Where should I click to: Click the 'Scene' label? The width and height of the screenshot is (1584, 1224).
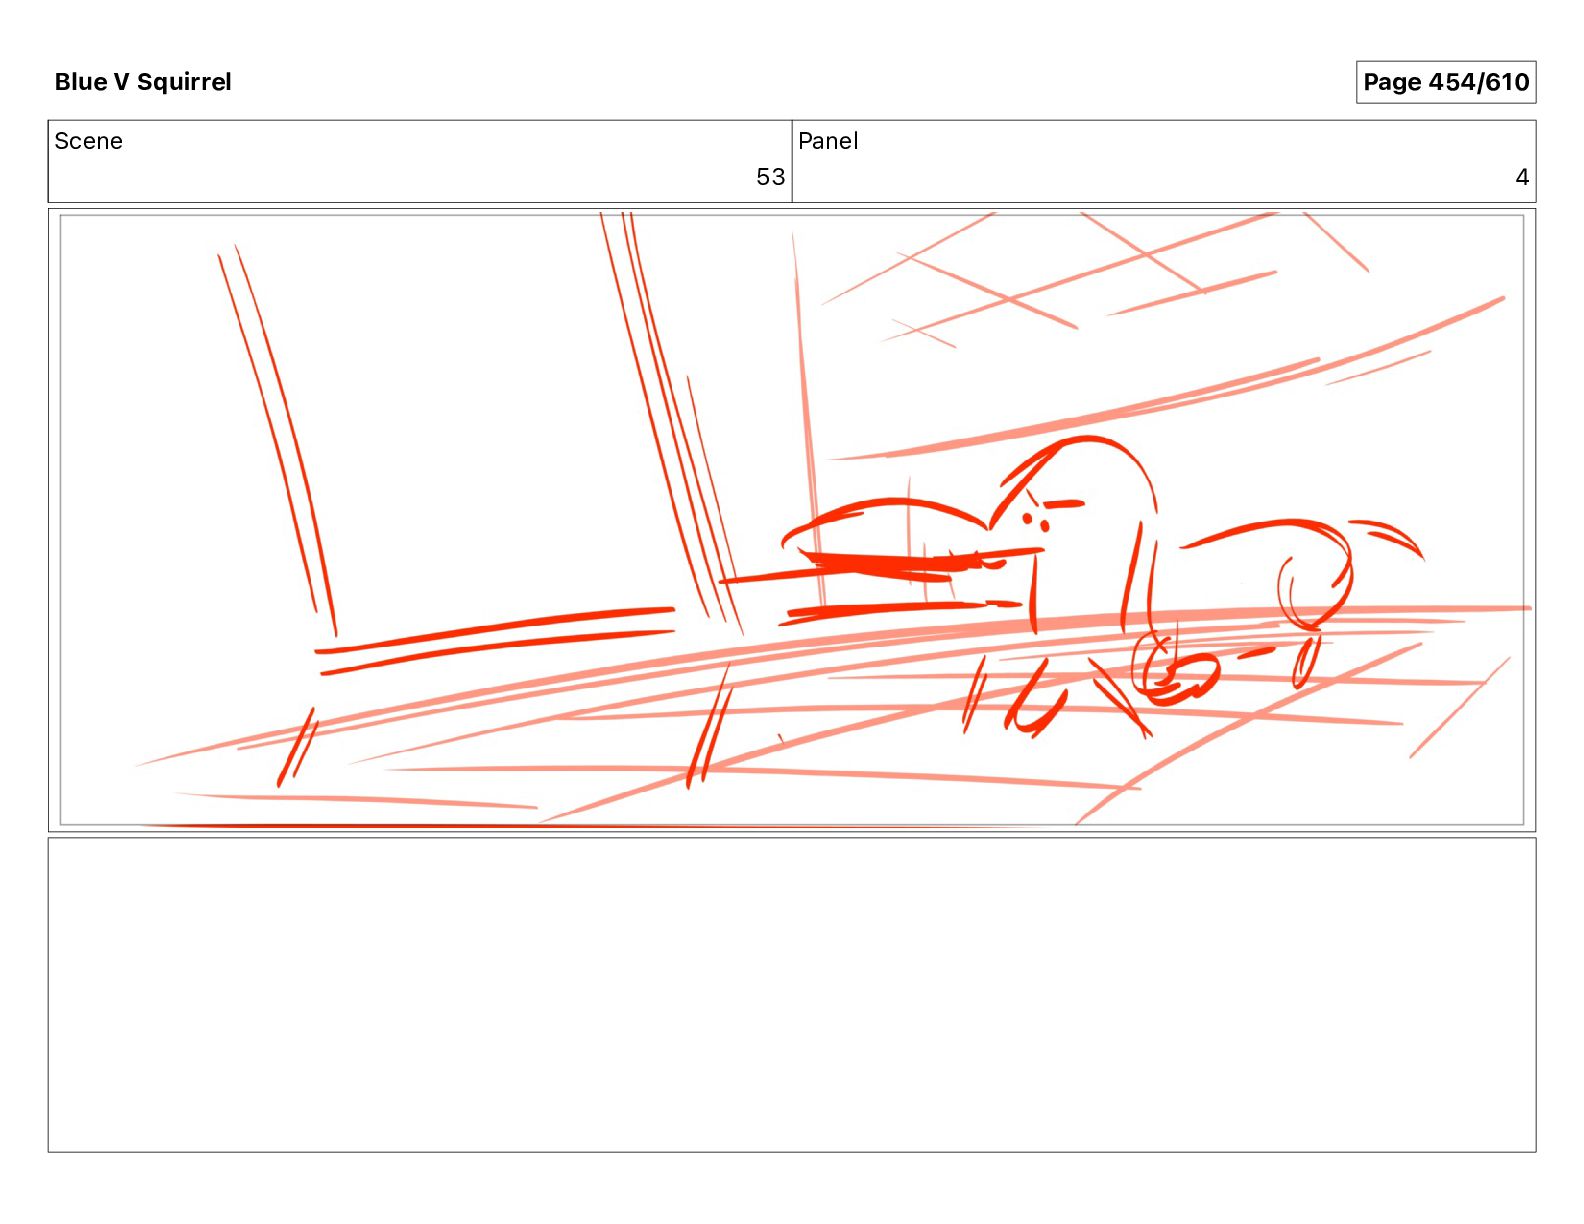[88, 141]
